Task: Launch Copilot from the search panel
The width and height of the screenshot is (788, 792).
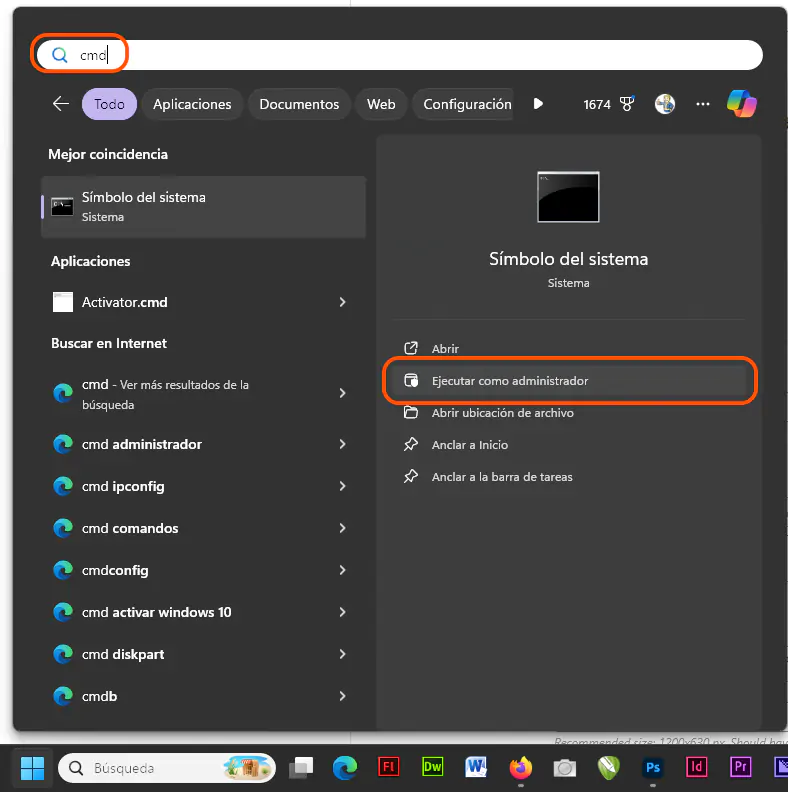Action: [x=742, y=104]
